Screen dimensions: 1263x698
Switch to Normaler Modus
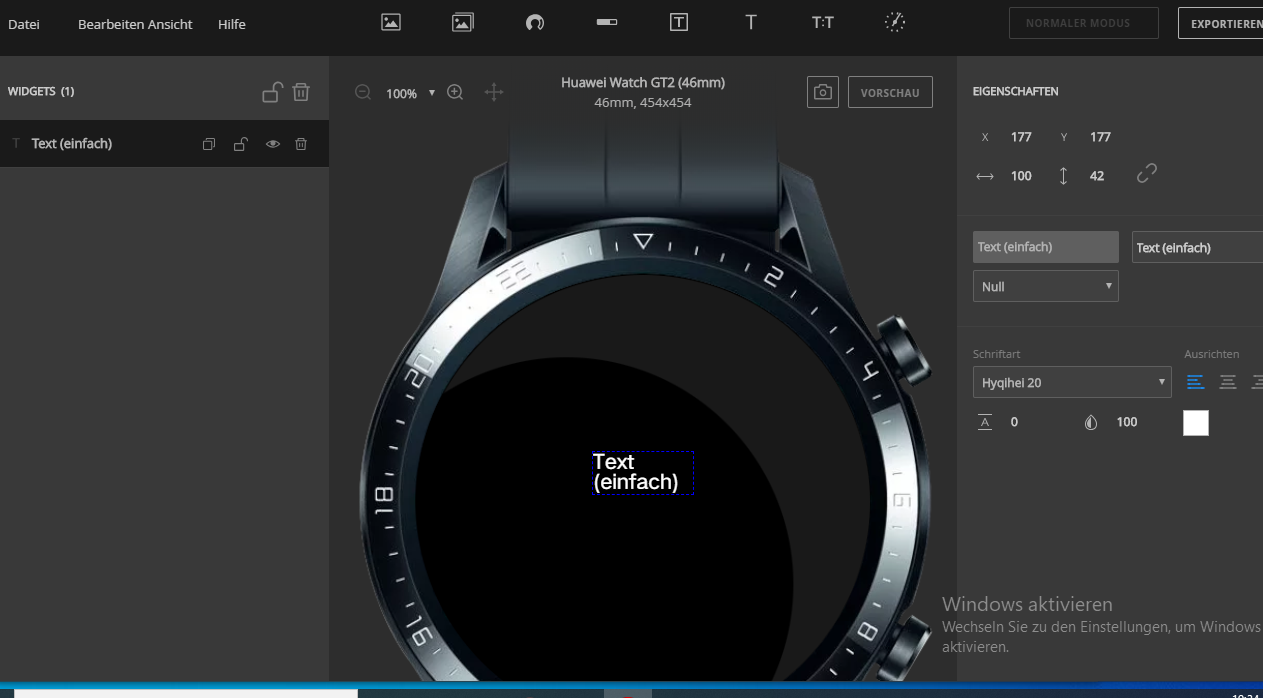(1084, 23)
